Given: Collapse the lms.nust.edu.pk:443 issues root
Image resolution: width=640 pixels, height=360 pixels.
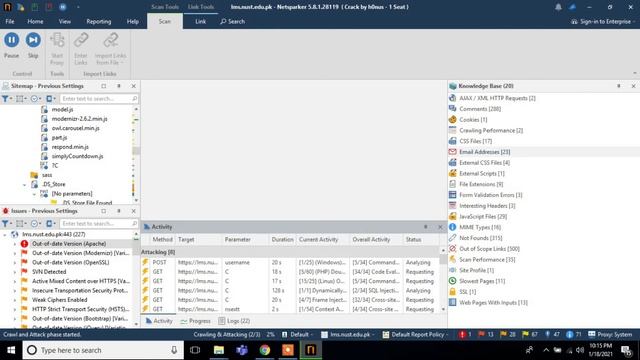Looking at the screenshot, I should click(x=5, y=235).
